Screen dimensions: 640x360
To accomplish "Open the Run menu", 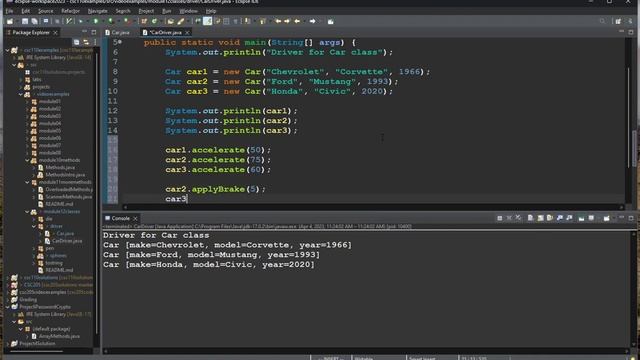I will [x=167, y=11].
